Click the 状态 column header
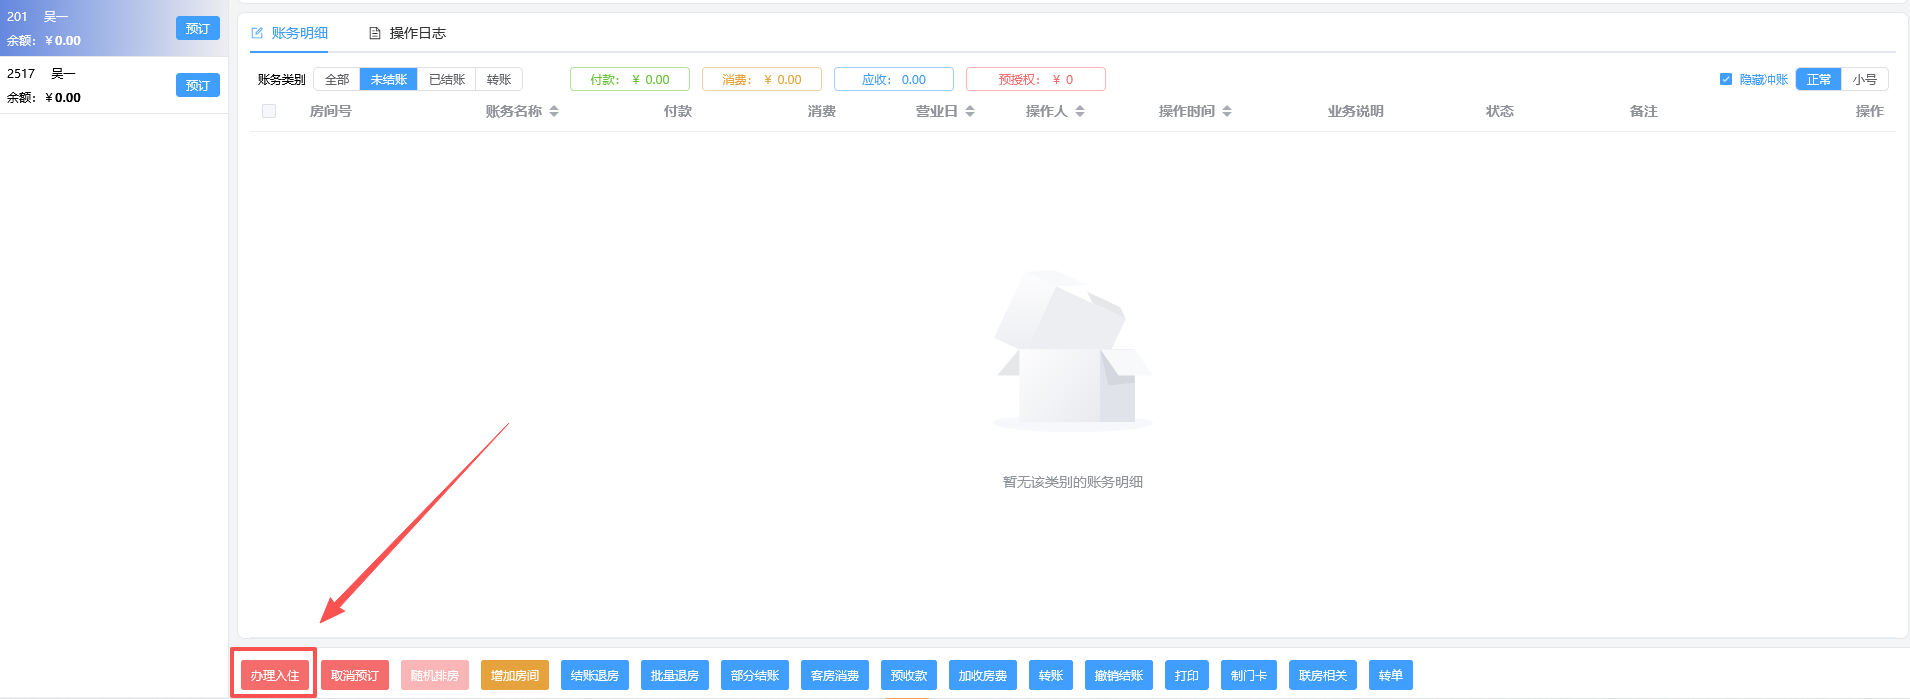The width and height of the screenshot is (1910, 699). click(x=1500, y=111)
